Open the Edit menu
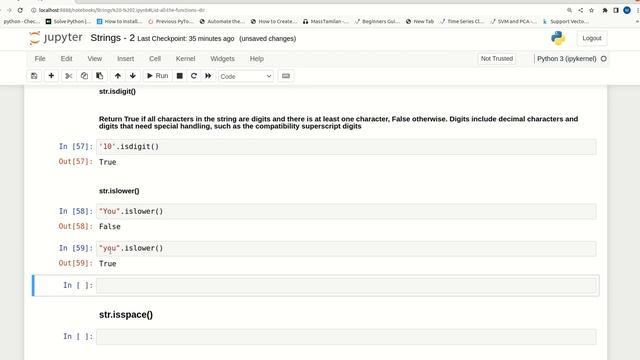 pyautogui.click(x=67, y=59)
